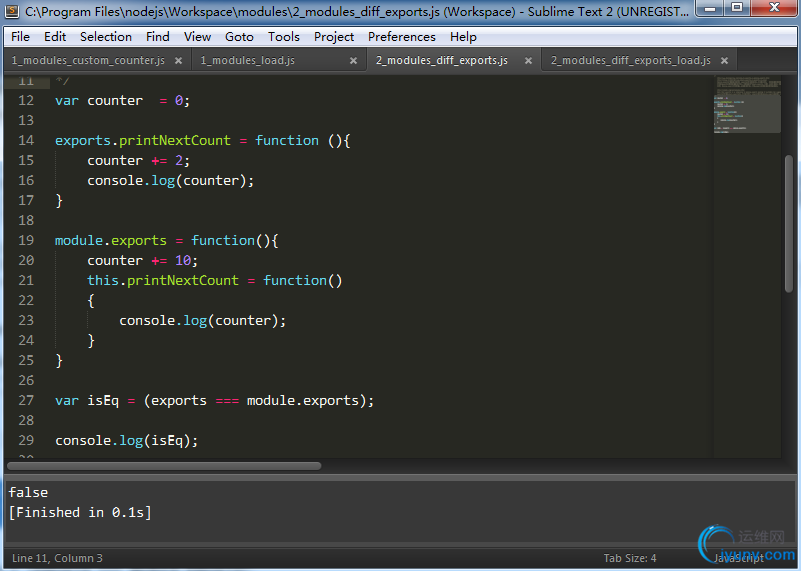Close the 1_modules_custom_counter.js tab
This screenshot has width=801, height=571.
point(178,61)
